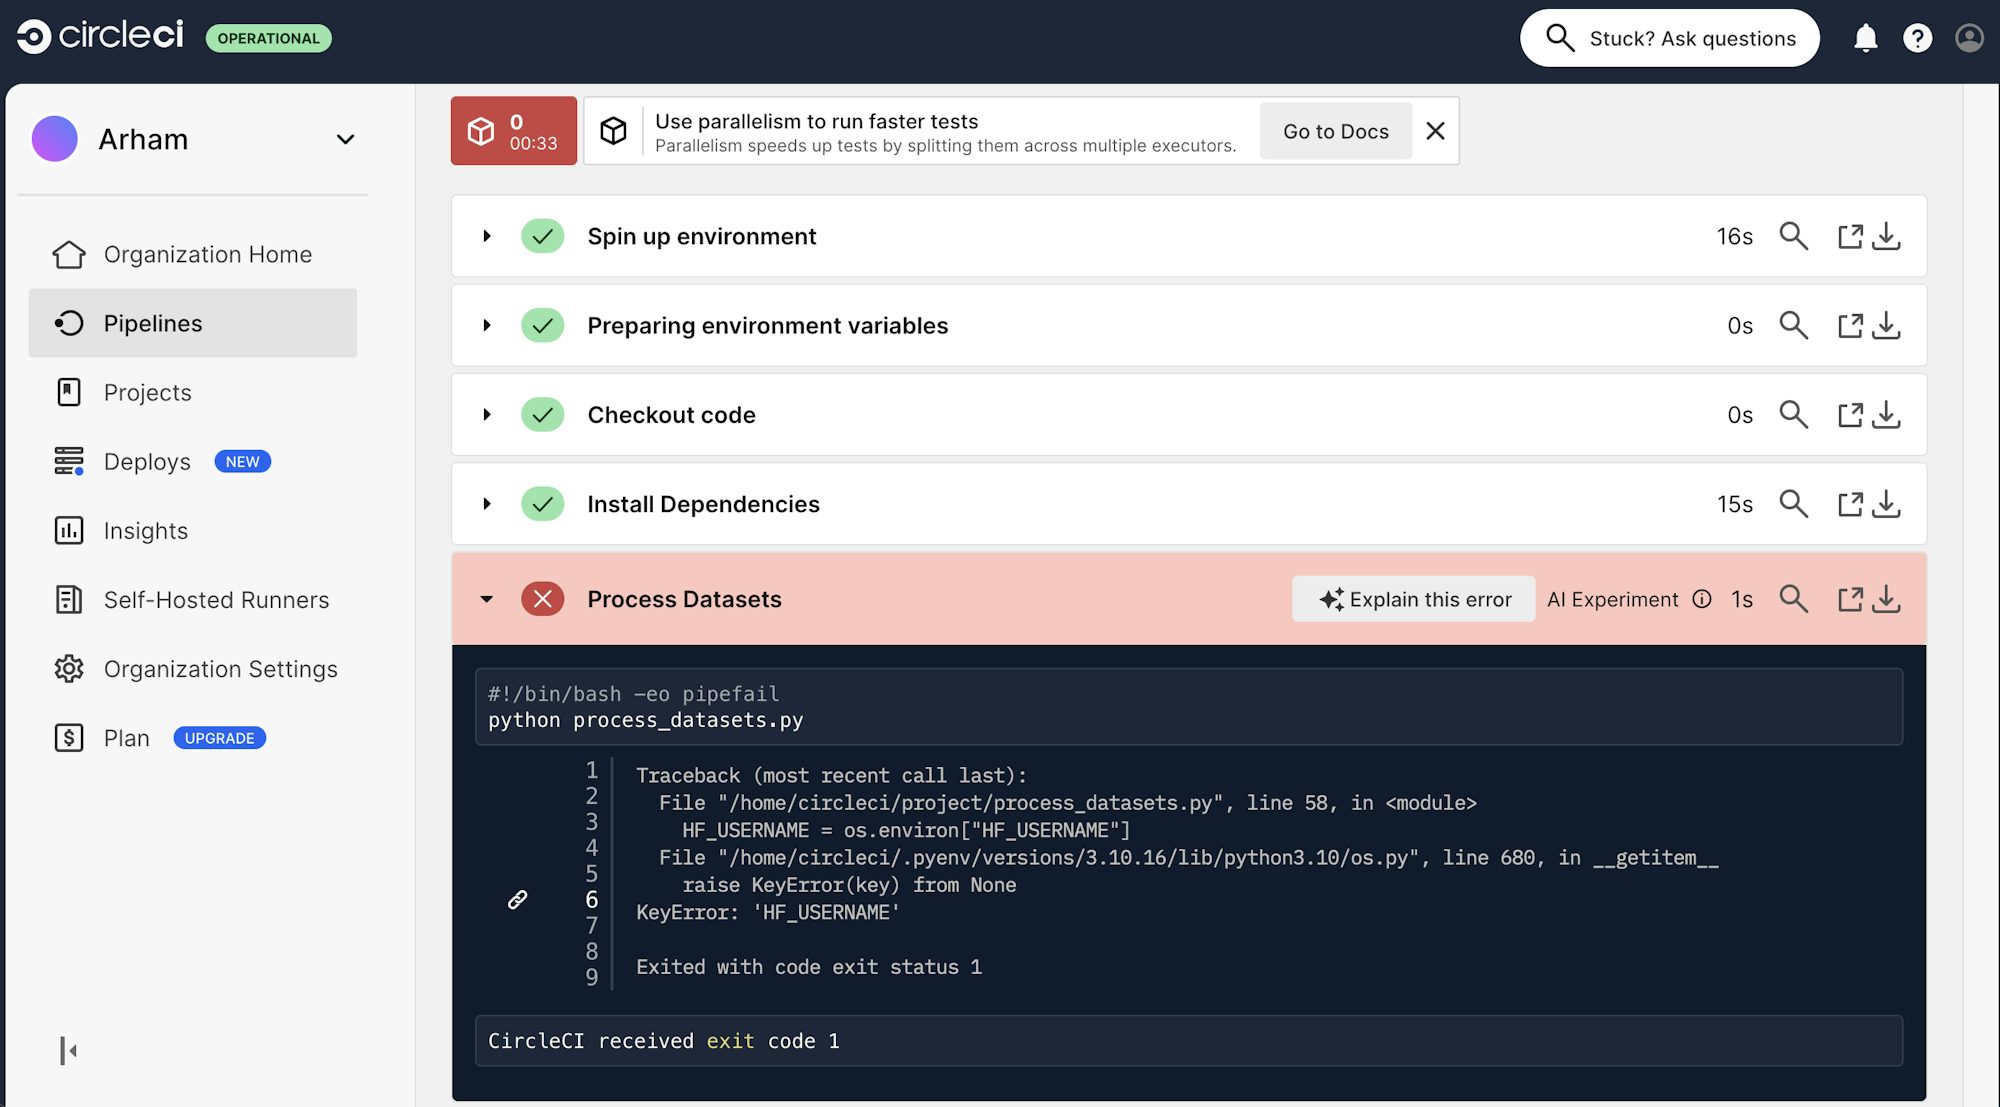Dismiss the parallelism tip banner

[1435, 131]
